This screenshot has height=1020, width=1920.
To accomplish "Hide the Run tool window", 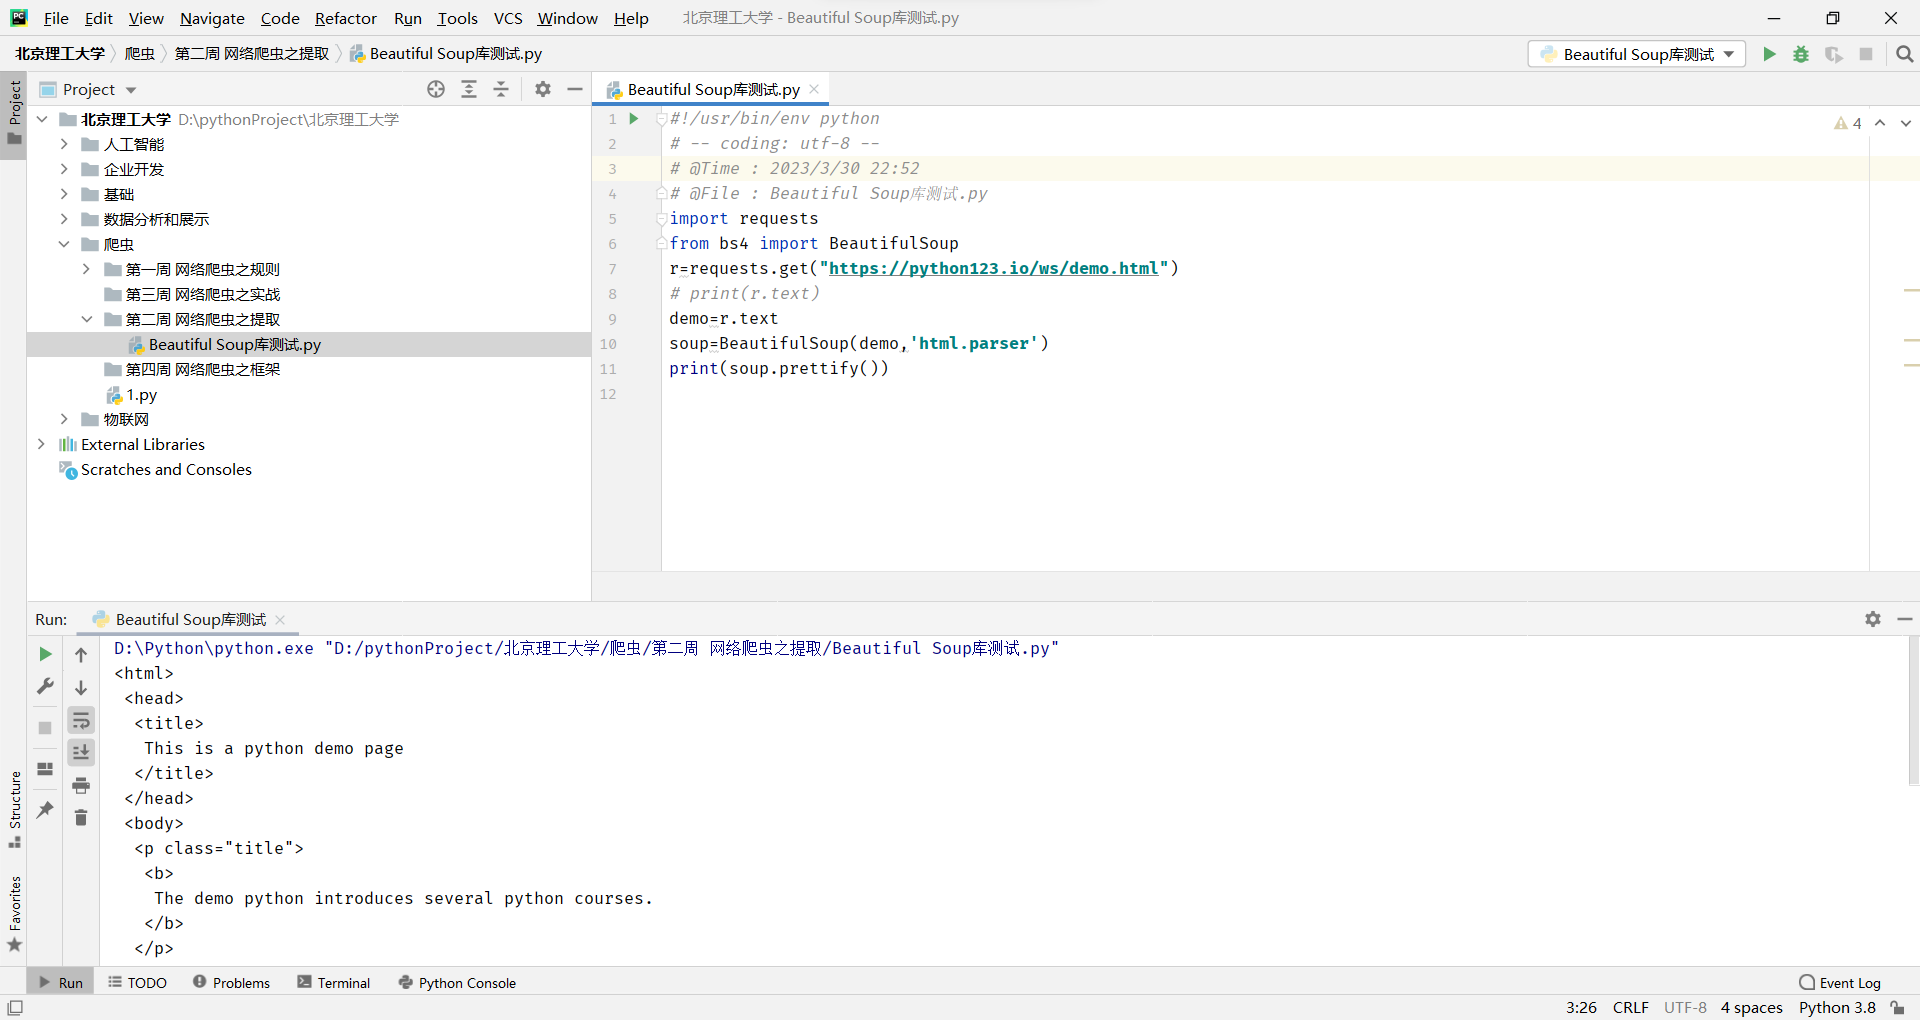I will 1905,619.
